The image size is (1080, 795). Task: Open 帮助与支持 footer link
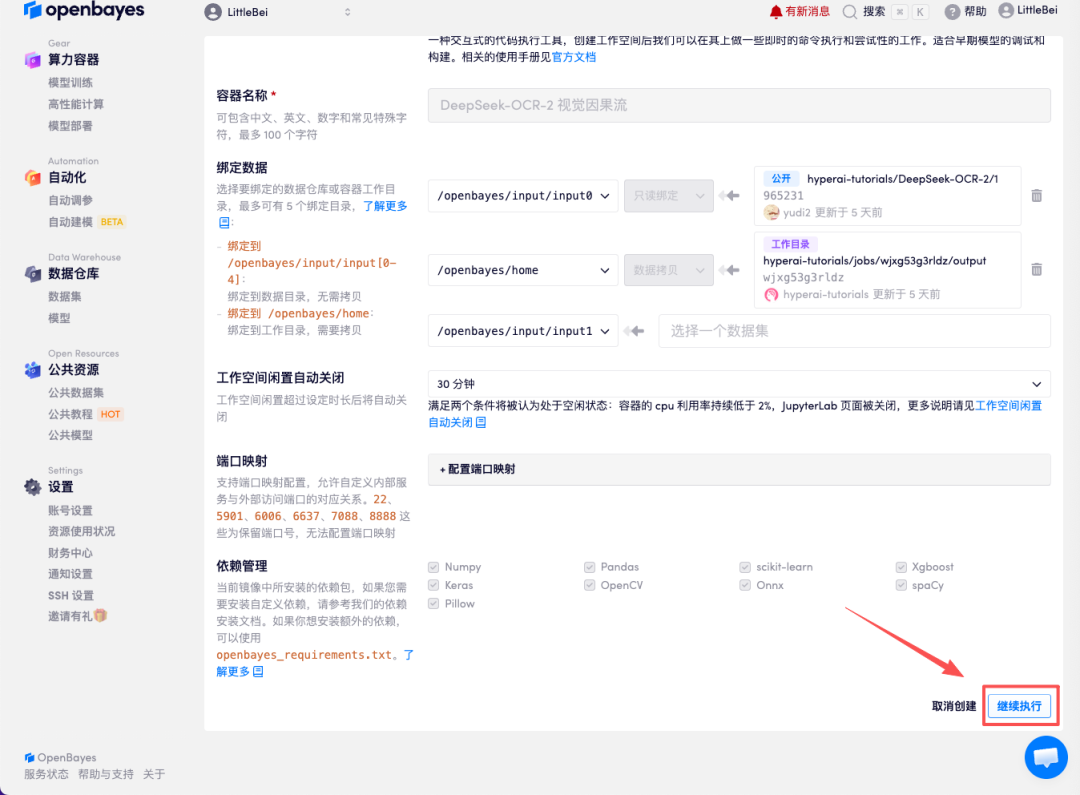click(x=106, y=774)
